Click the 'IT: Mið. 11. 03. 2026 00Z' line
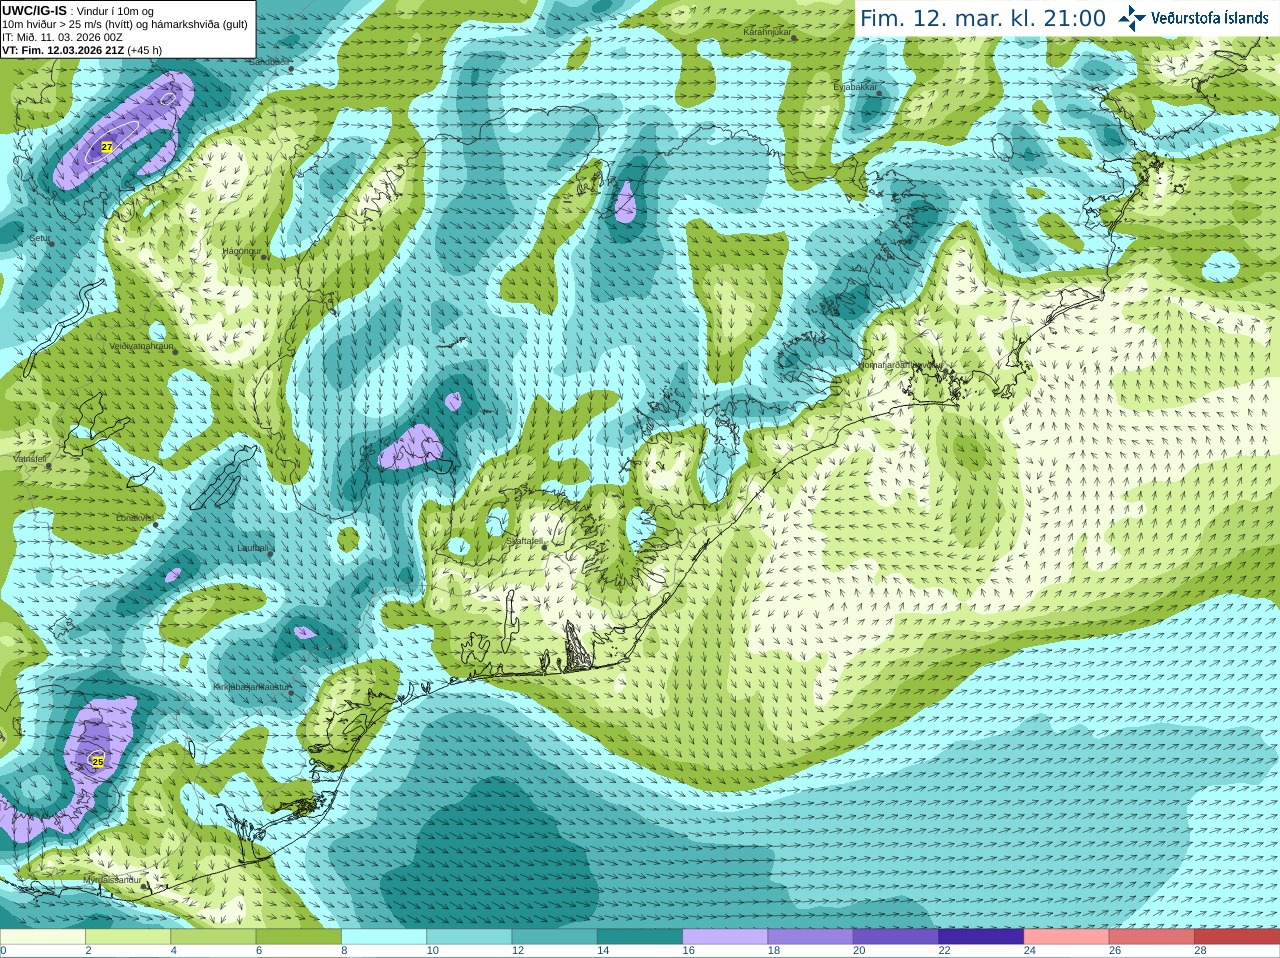Viewport: 1280px width, 958px height. point(62,37)
